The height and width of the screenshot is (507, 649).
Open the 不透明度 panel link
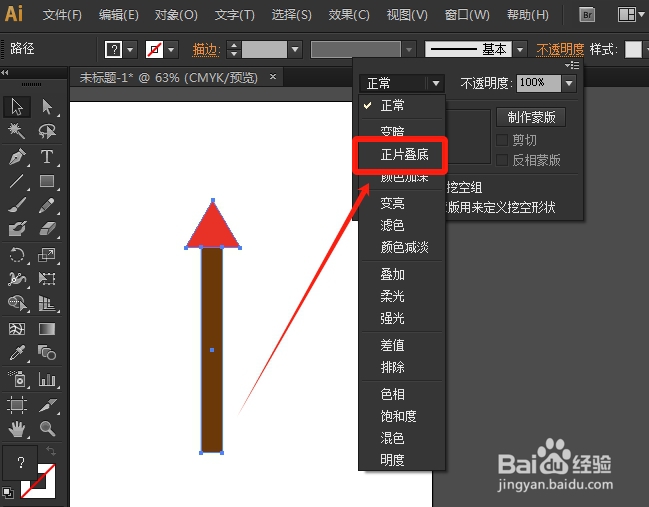[560, 50]
